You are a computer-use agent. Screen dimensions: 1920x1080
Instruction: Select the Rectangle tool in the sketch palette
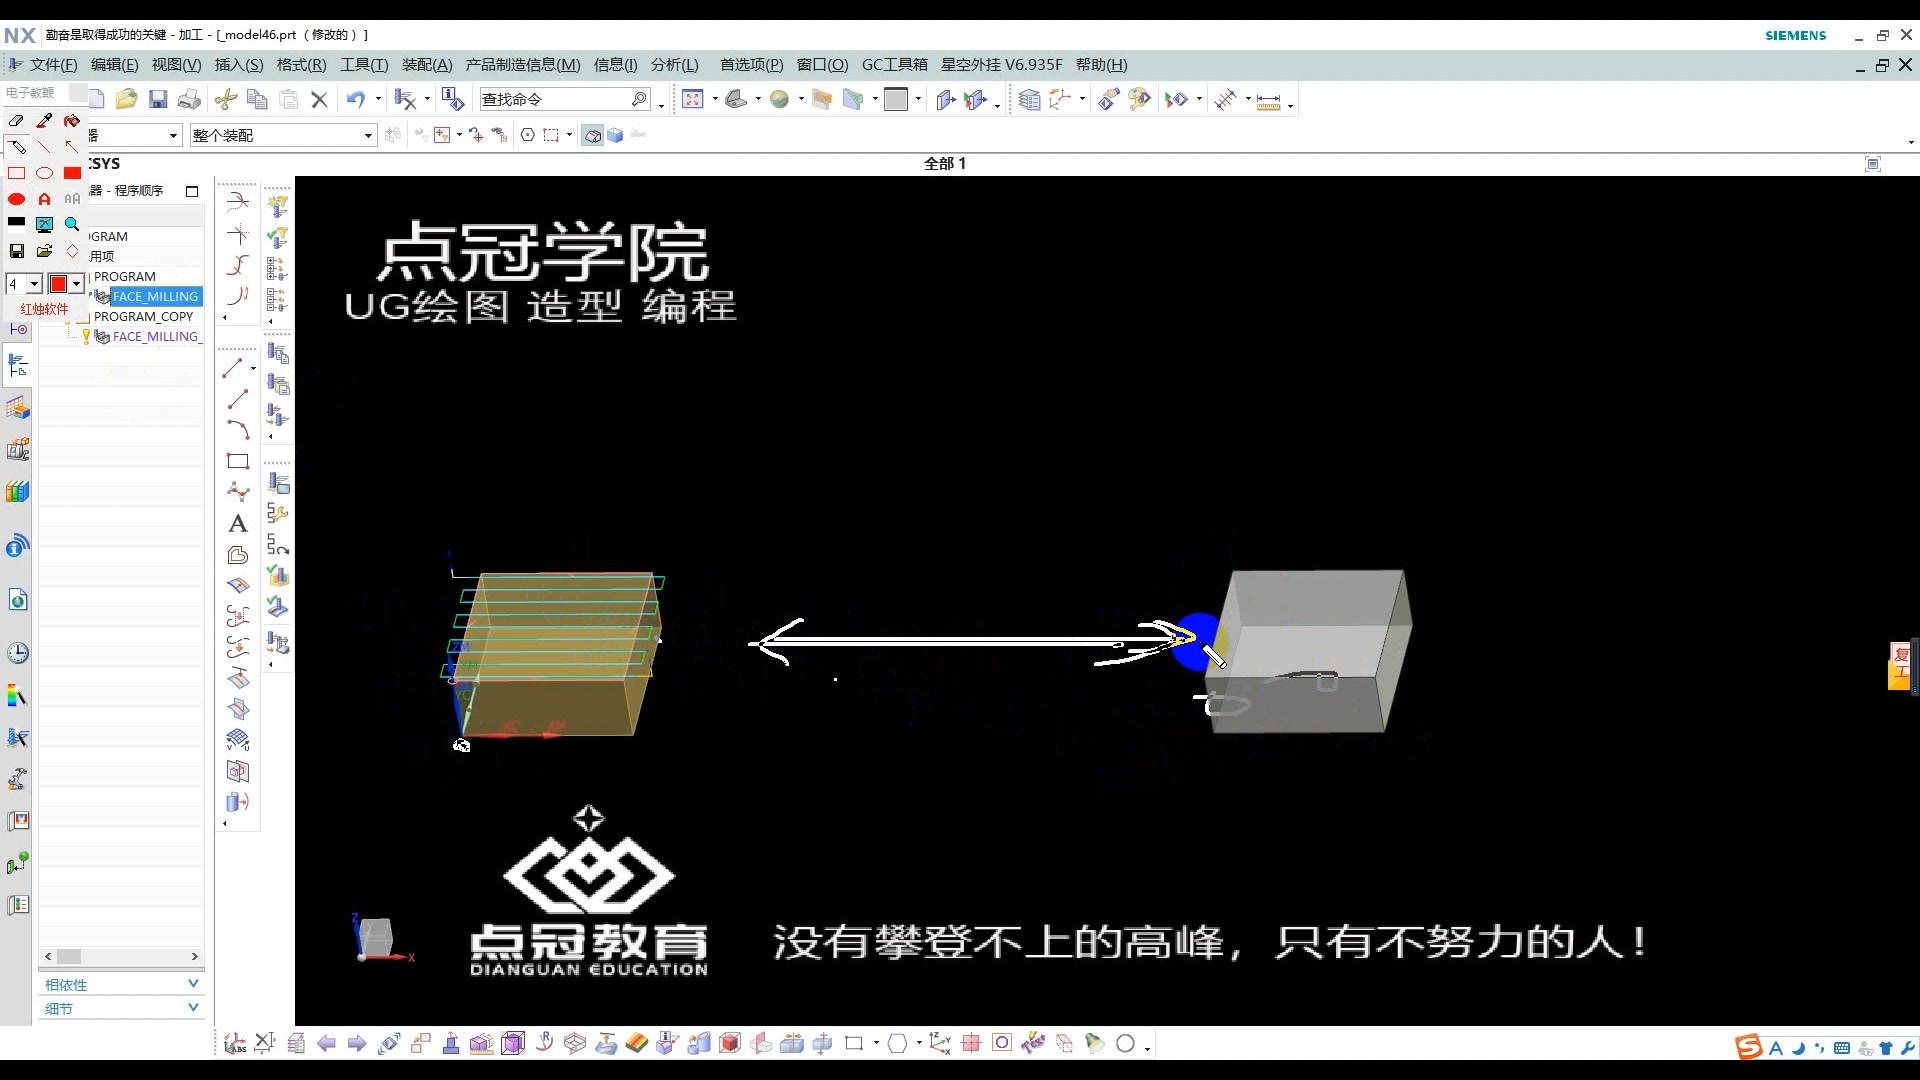(x=237, y=461)
